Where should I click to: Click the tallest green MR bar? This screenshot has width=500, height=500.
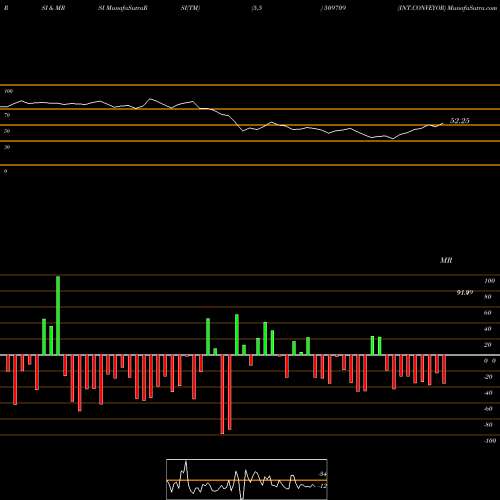pos(58,315)
